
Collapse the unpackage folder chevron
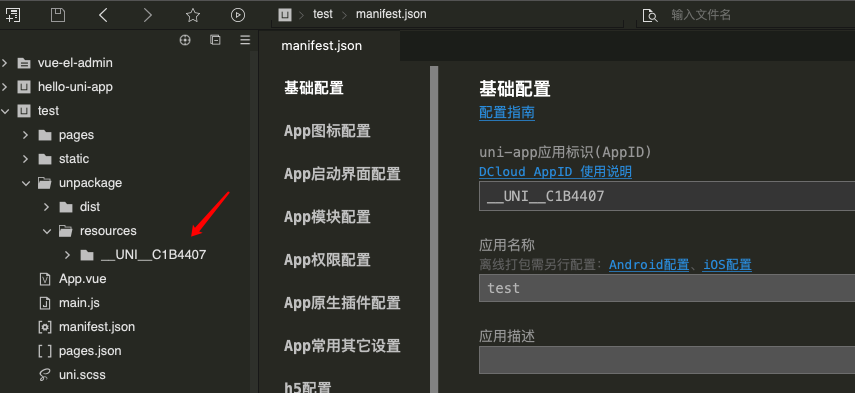click(x=26, y=183)
